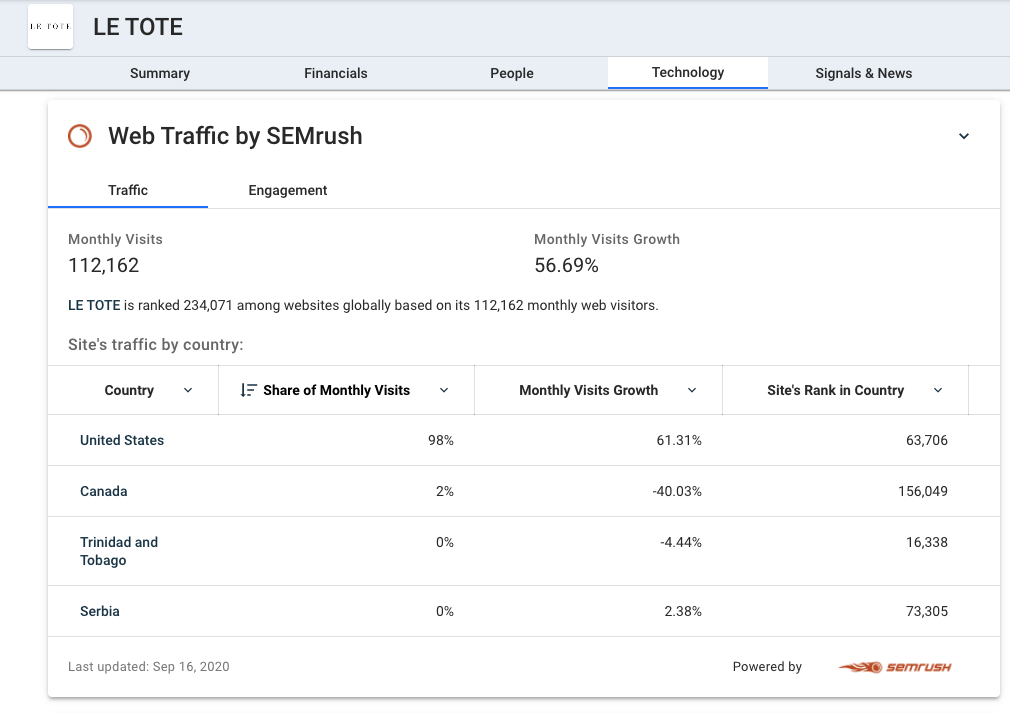Open the Signals & News tab
Viewport: 1010px width, 713px height.
(x=863, y=73)
